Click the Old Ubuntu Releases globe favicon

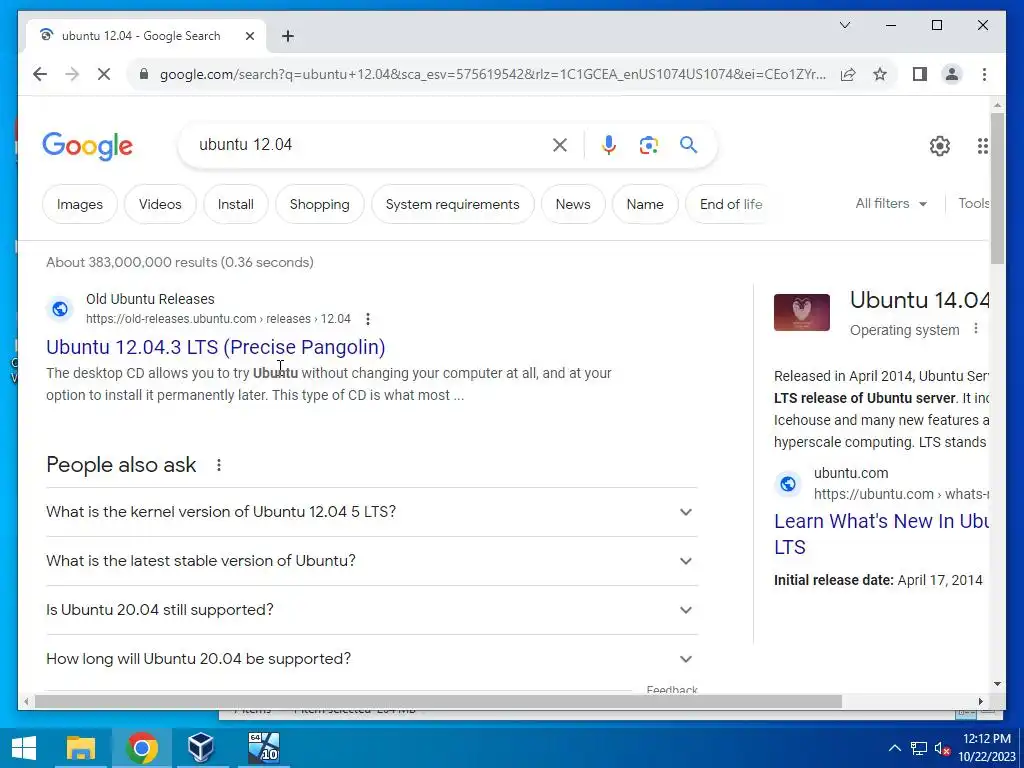point(60,308)
